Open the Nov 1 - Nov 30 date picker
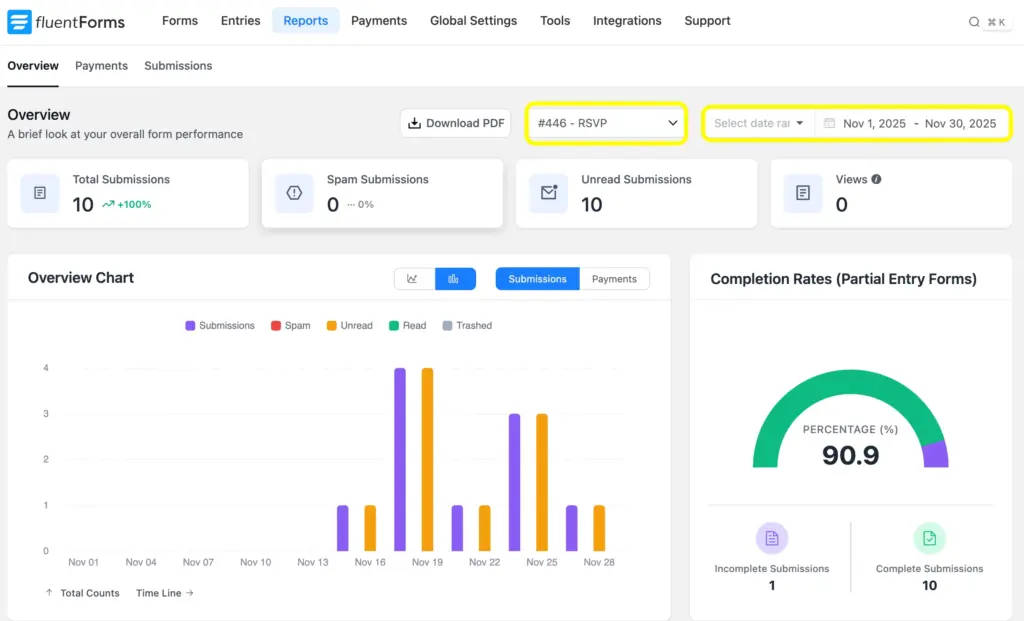Viewport: 1024px width, 621px height. tap(912, 123)
